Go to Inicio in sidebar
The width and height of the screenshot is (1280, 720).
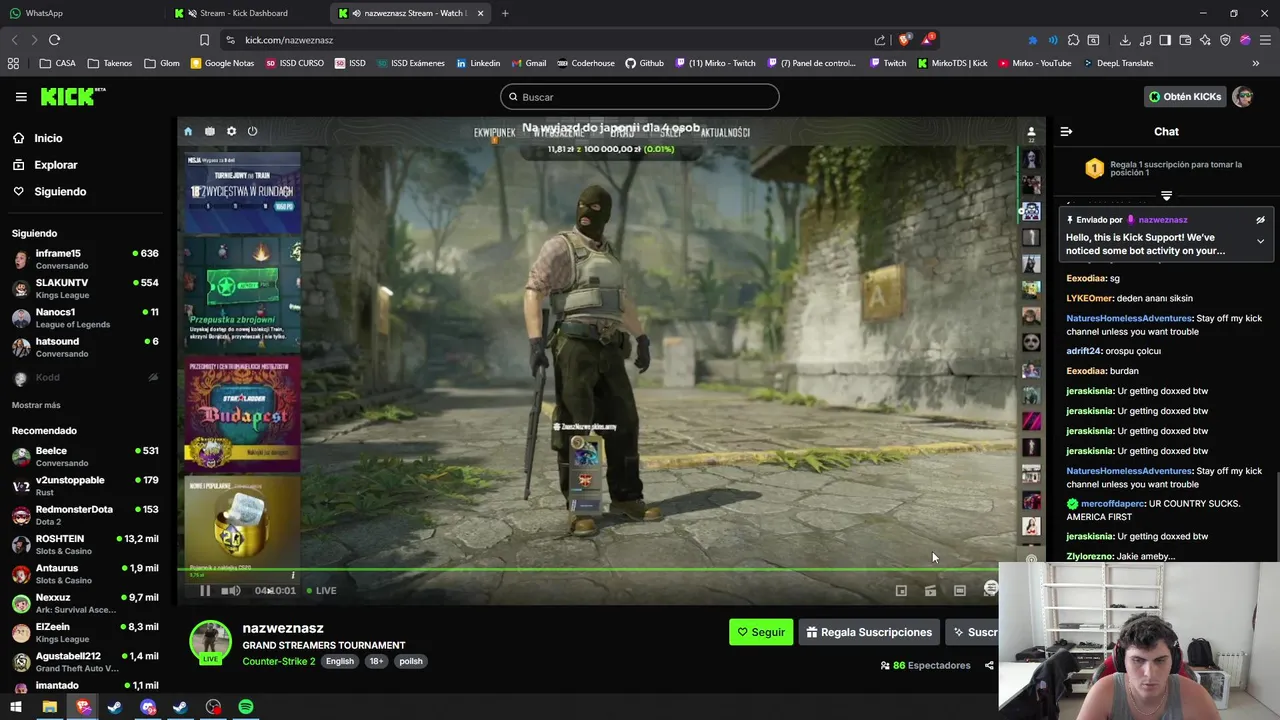[x=48, y=138]
